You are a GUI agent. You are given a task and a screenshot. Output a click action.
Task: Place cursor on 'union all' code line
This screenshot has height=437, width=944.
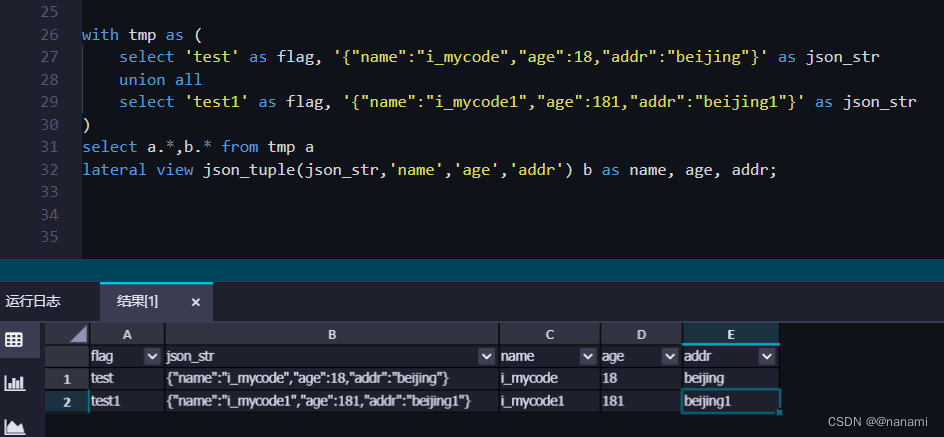pos(160,80)
